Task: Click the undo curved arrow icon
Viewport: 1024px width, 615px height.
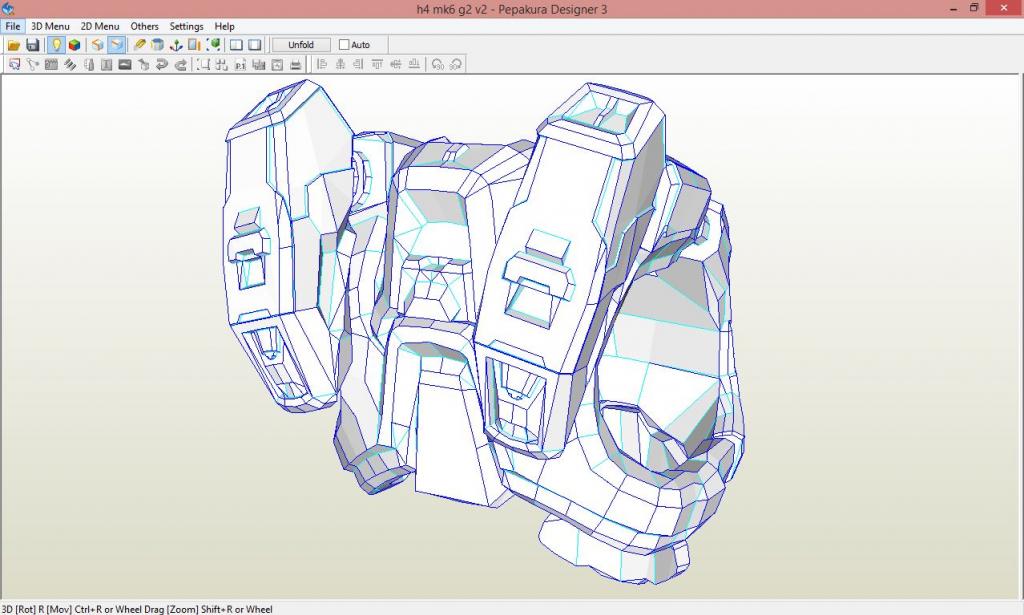Action: [162, 64]
